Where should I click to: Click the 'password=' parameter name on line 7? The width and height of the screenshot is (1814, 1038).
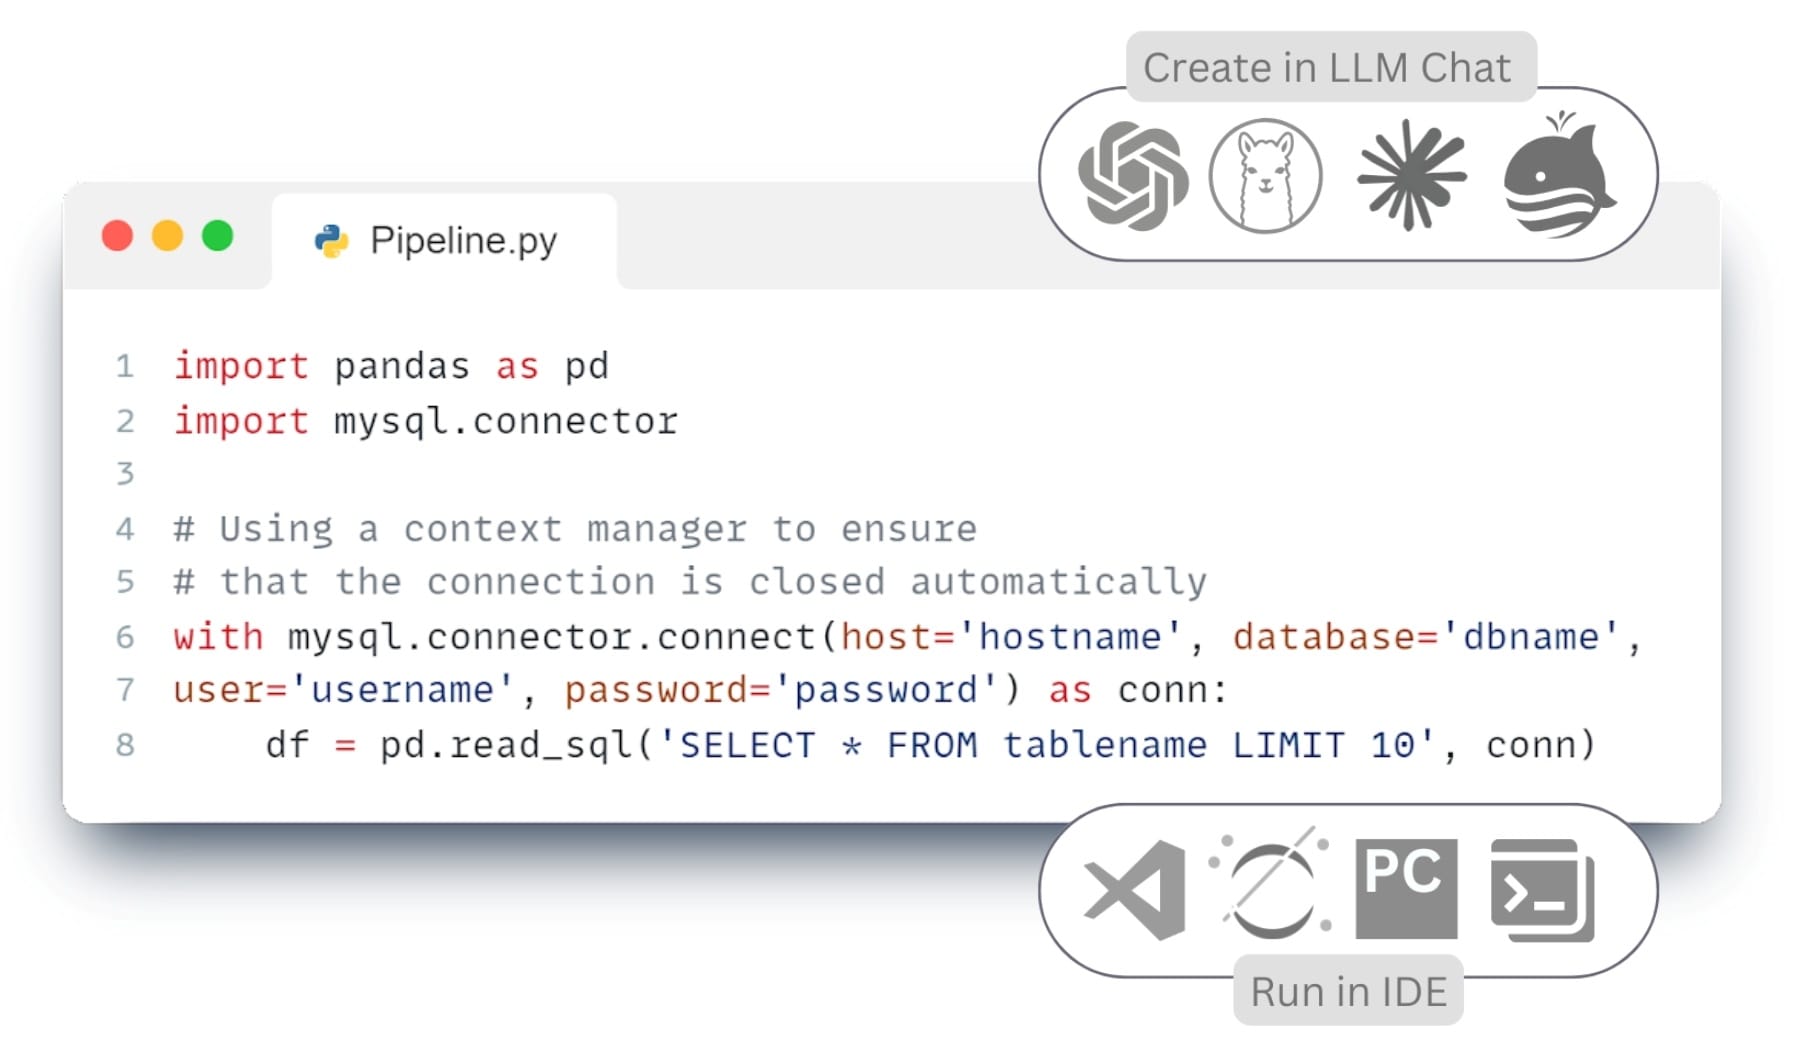coord(668,689)
